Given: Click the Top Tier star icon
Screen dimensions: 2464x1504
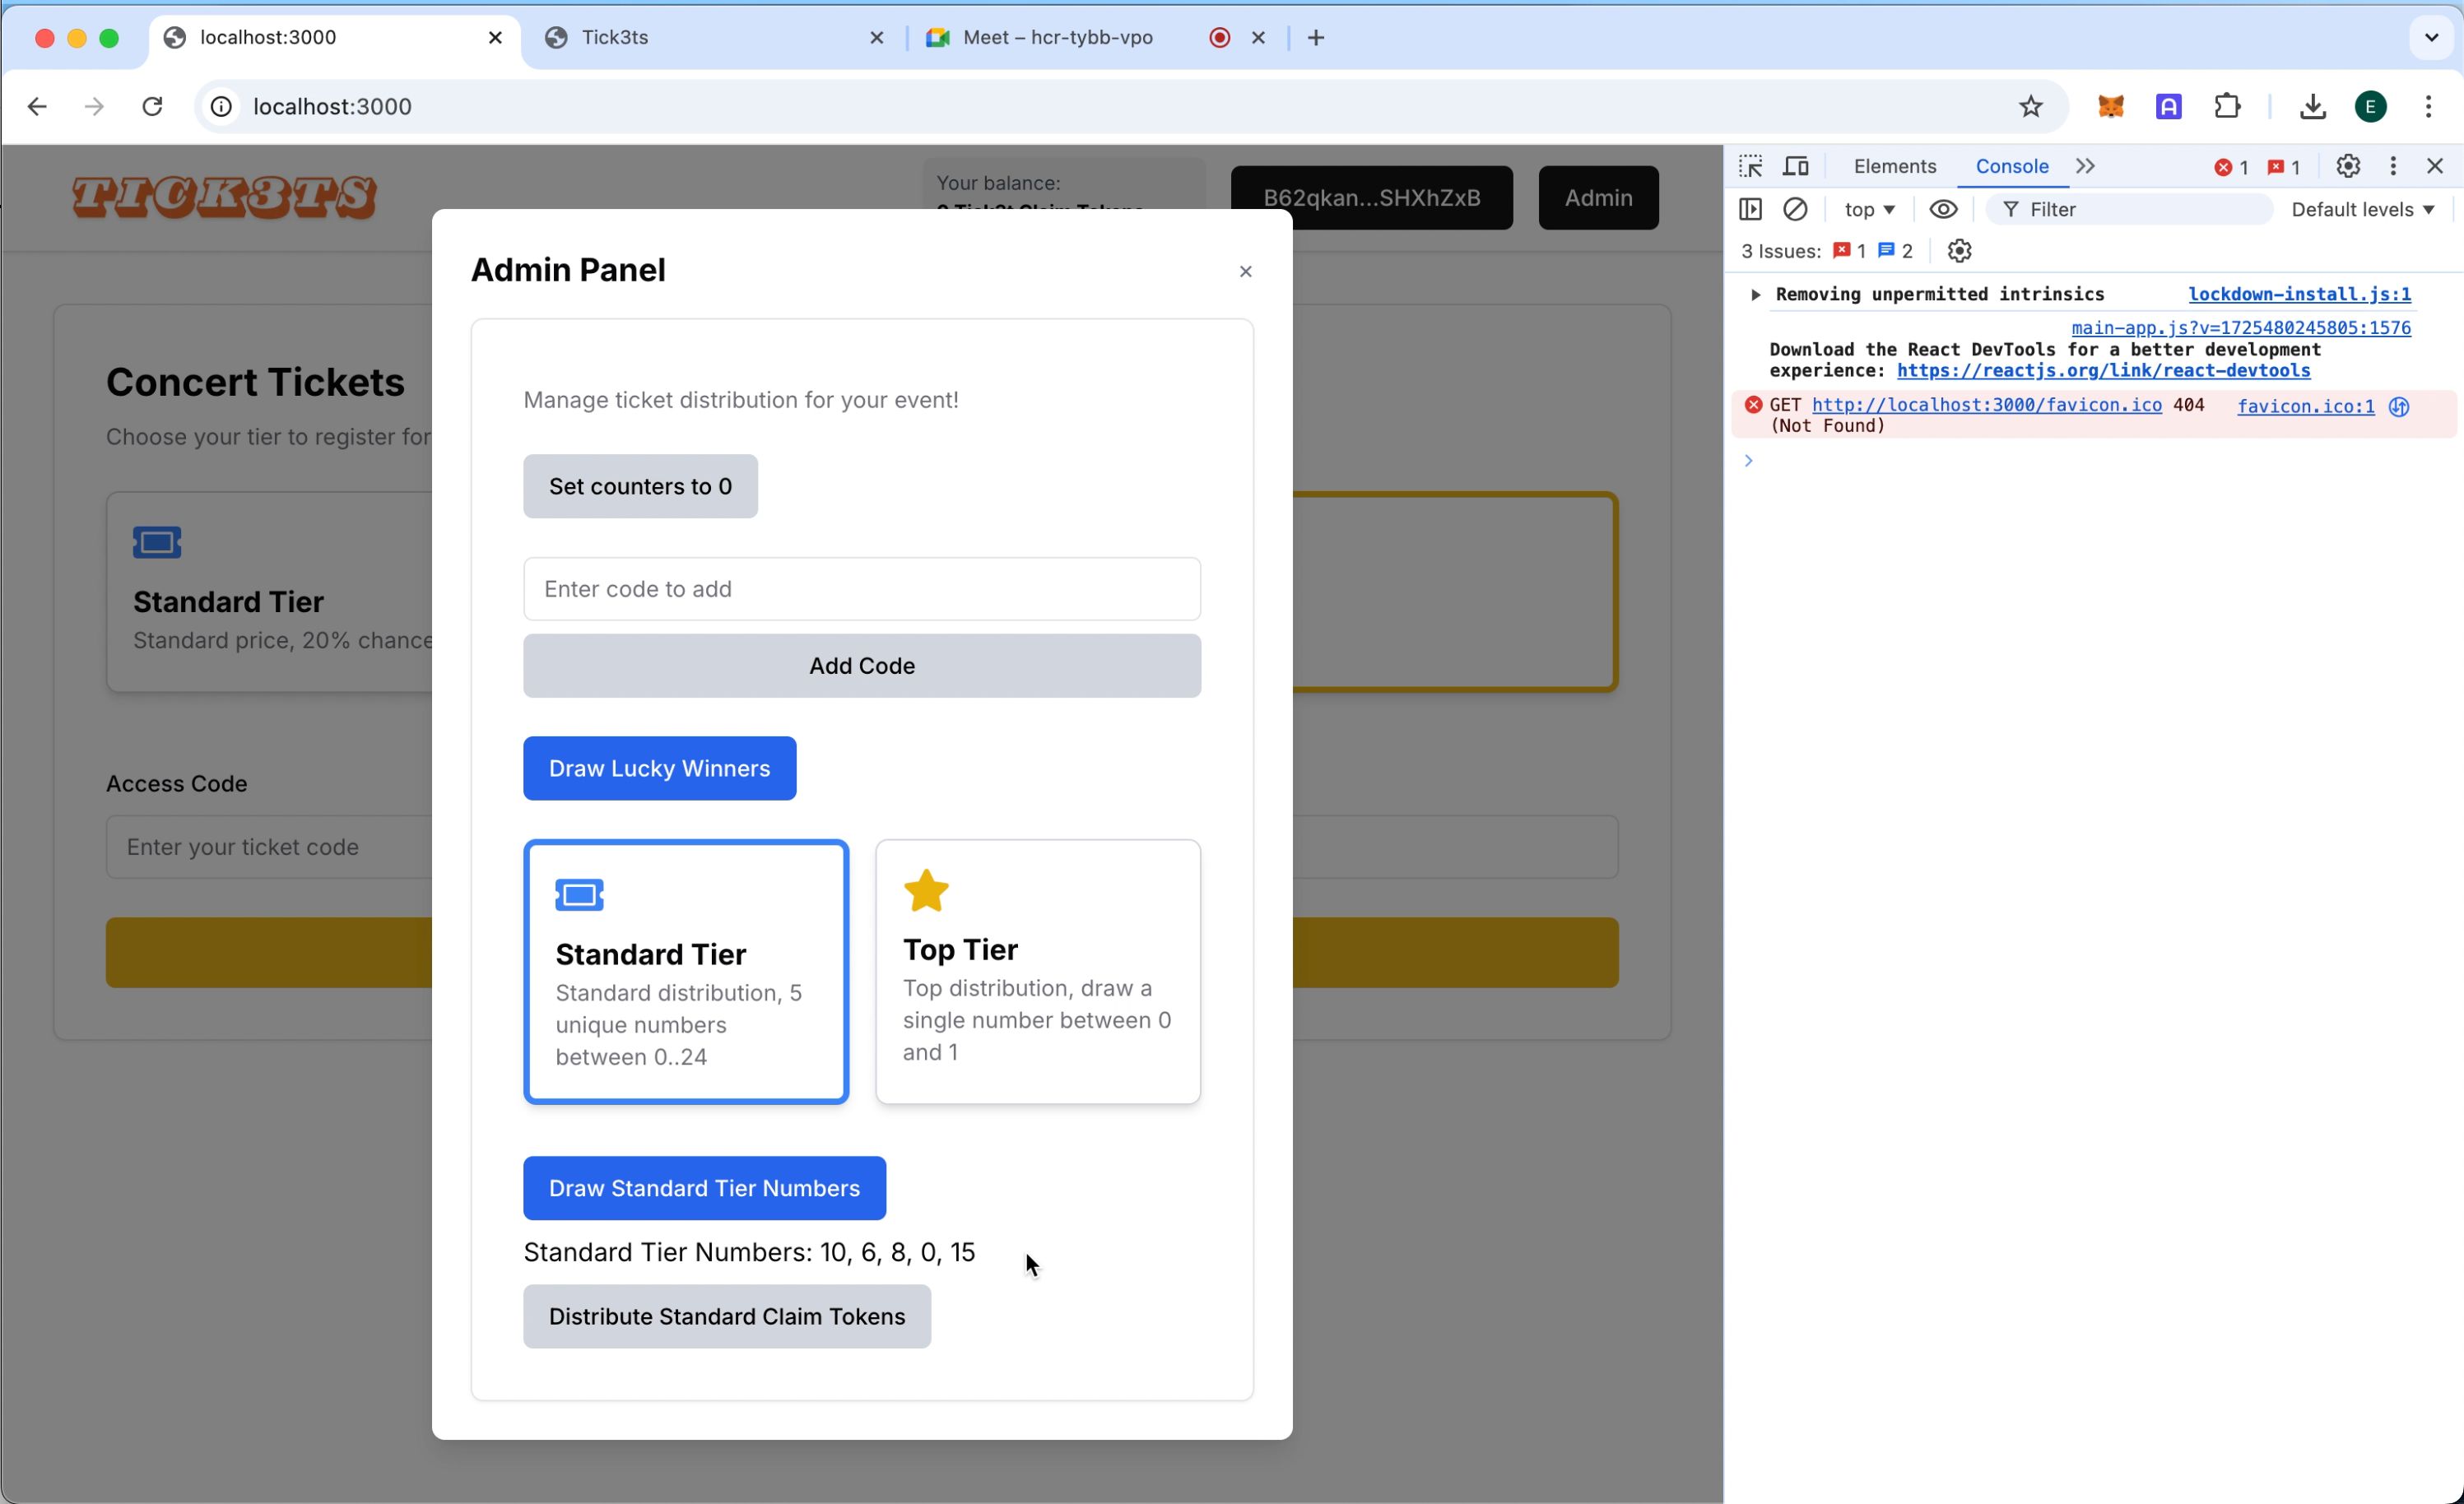Looking at the screenshot, I should (x=926, y=892).
